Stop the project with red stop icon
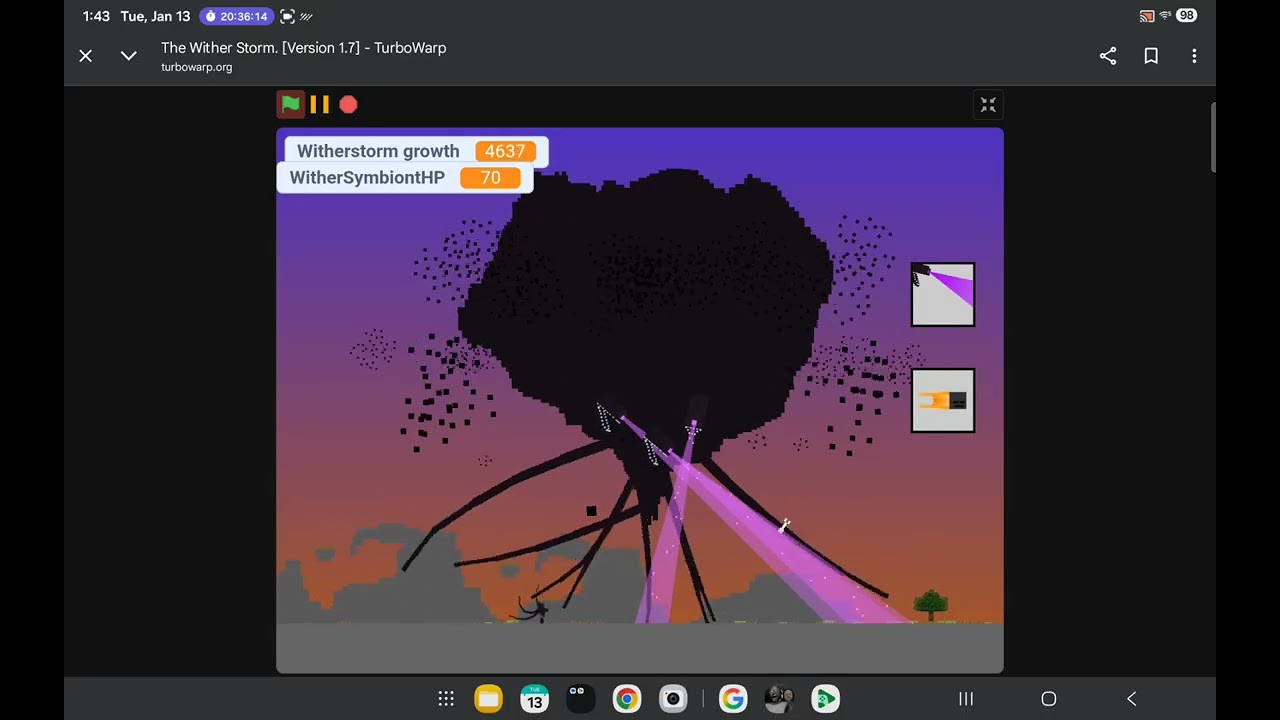Screen dimensions: 1280x720 click(x=348, y=104)
